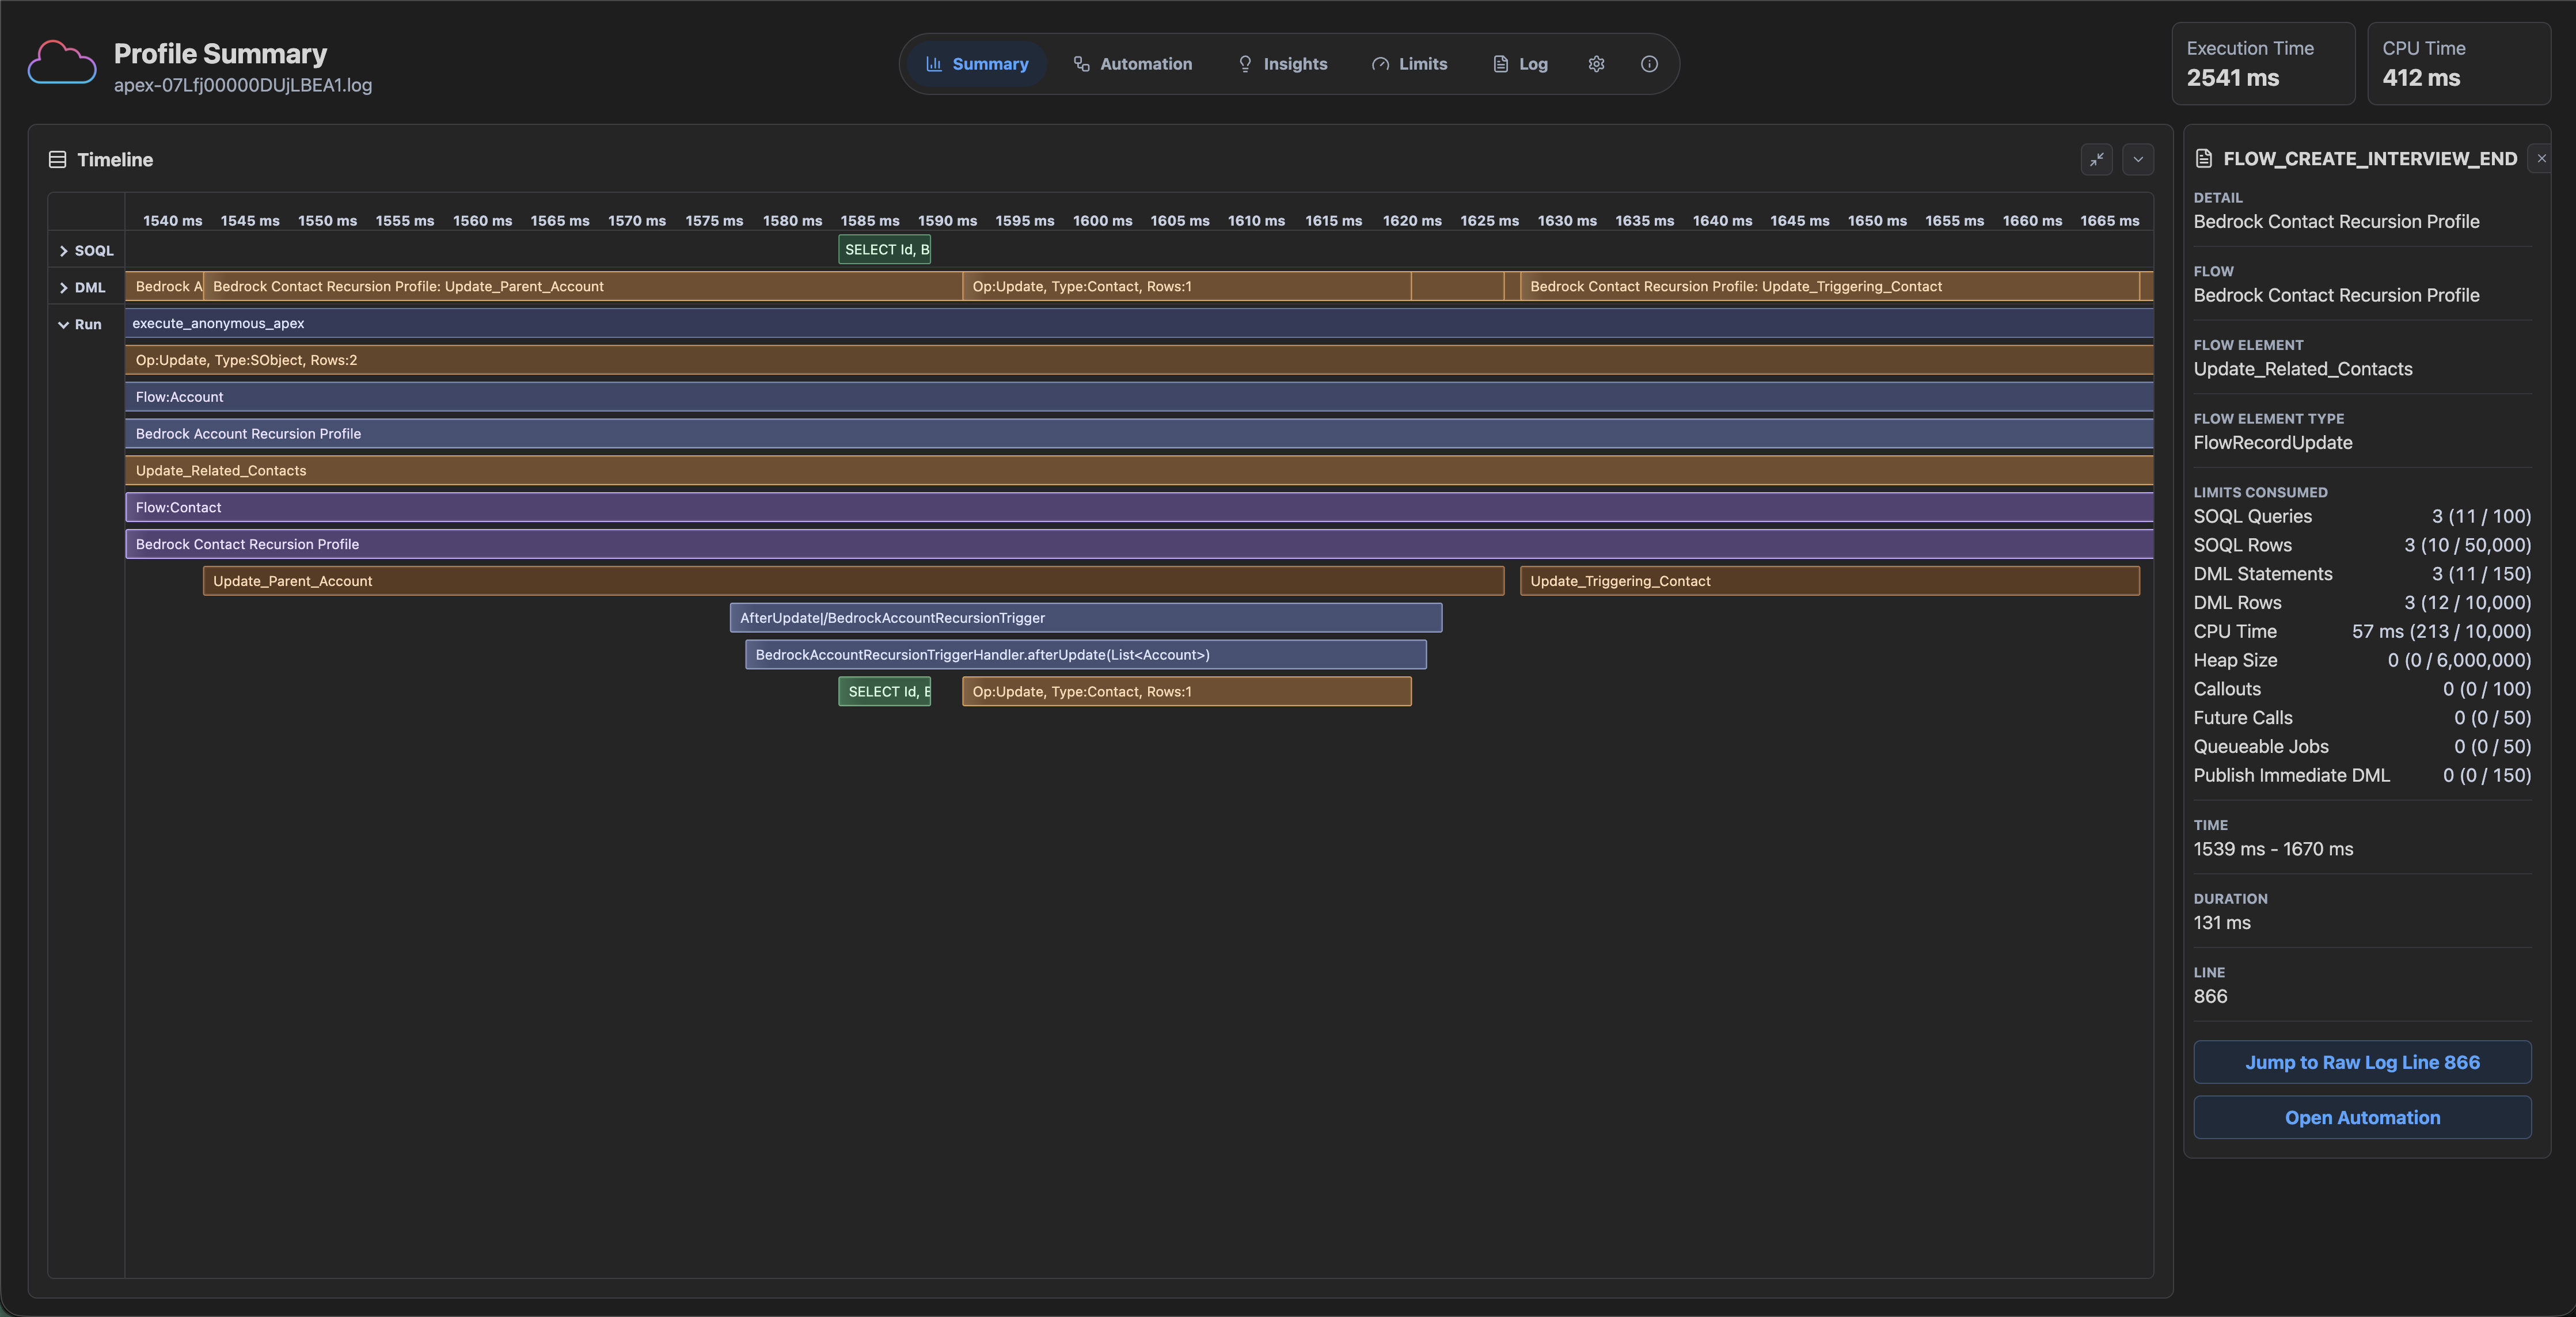
Task: Select the SELECT Id bar in SOQL row
Action: point(884,250)
